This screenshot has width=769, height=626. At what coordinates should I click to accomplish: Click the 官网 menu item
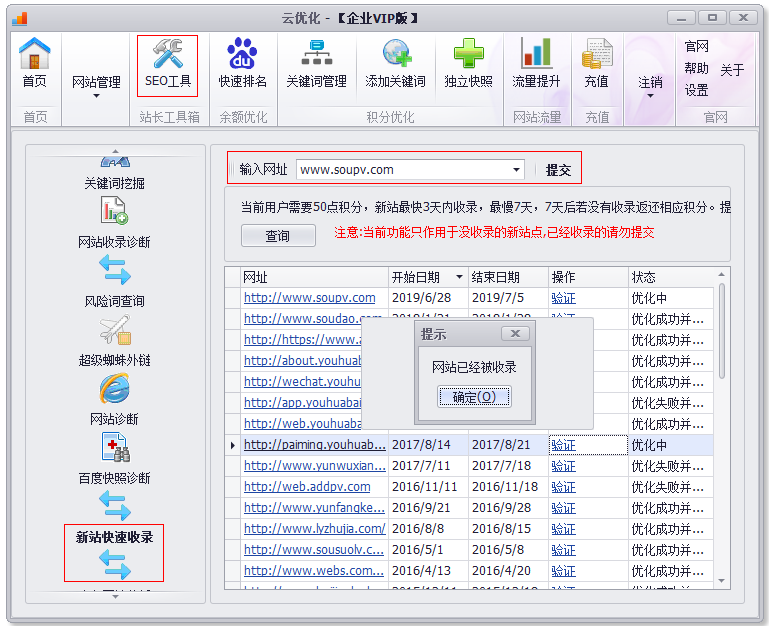click(697, 46)
